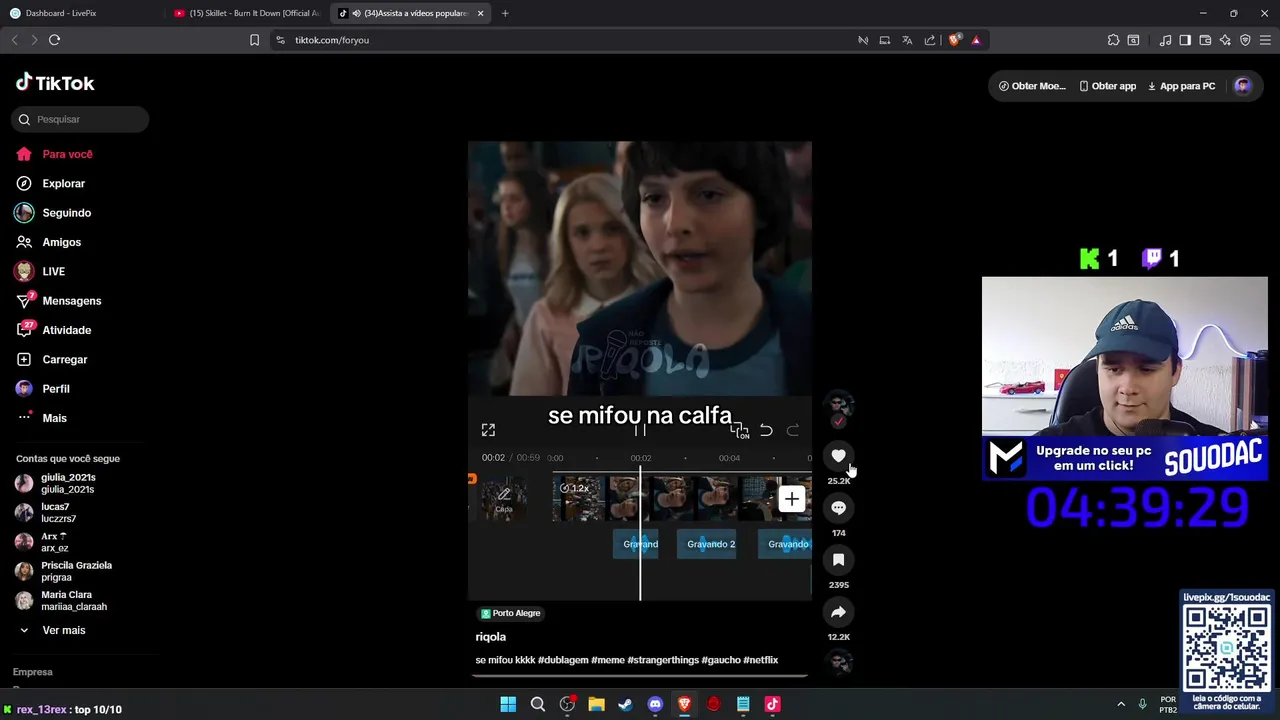Share the video via arrow icon
This screenshot has width=1280, height=720.
coord(838,612)
